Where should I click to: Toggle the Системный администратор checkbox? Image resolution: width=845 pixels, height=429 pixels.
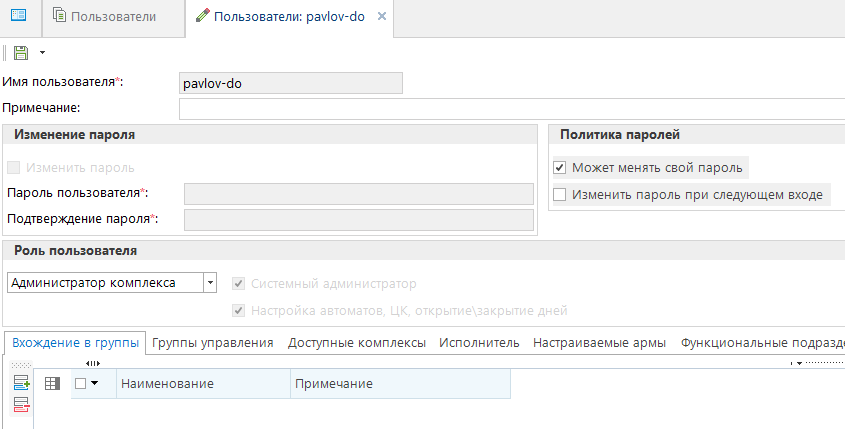point(238,283)
